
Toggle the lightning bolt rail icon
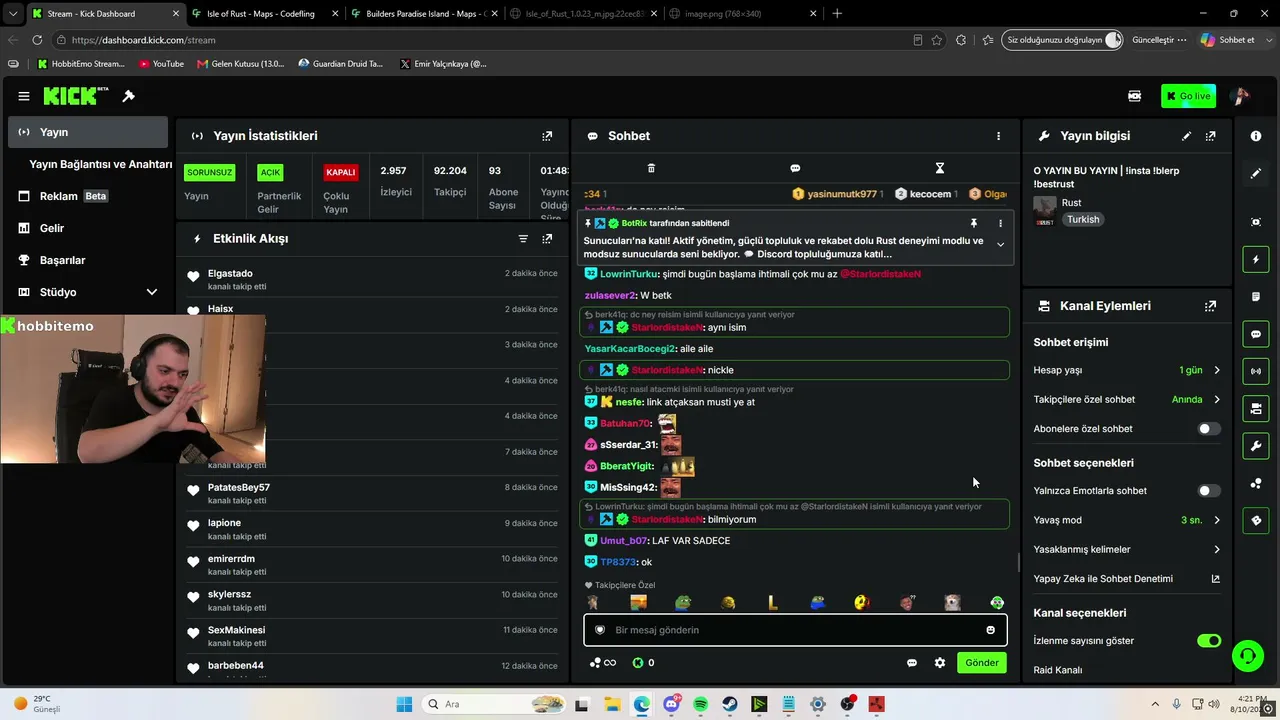1256,260
